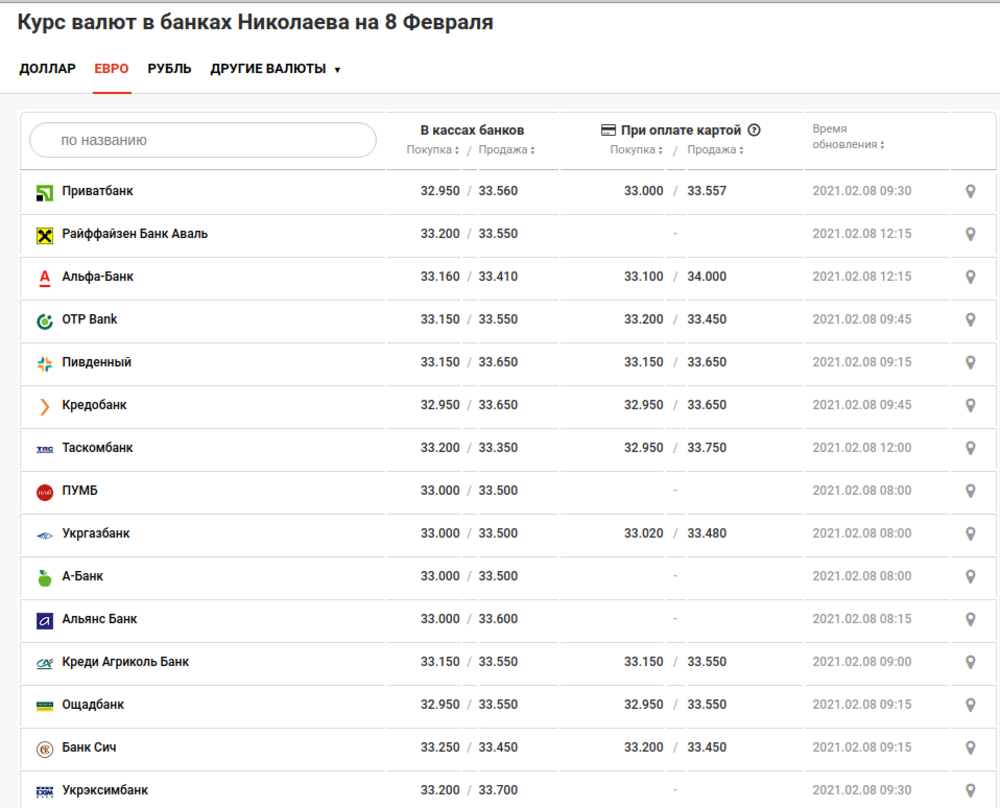Screen dimensions: 1000x808
Task: Focus the по названию search field
Action: click(x=203, y=140)
